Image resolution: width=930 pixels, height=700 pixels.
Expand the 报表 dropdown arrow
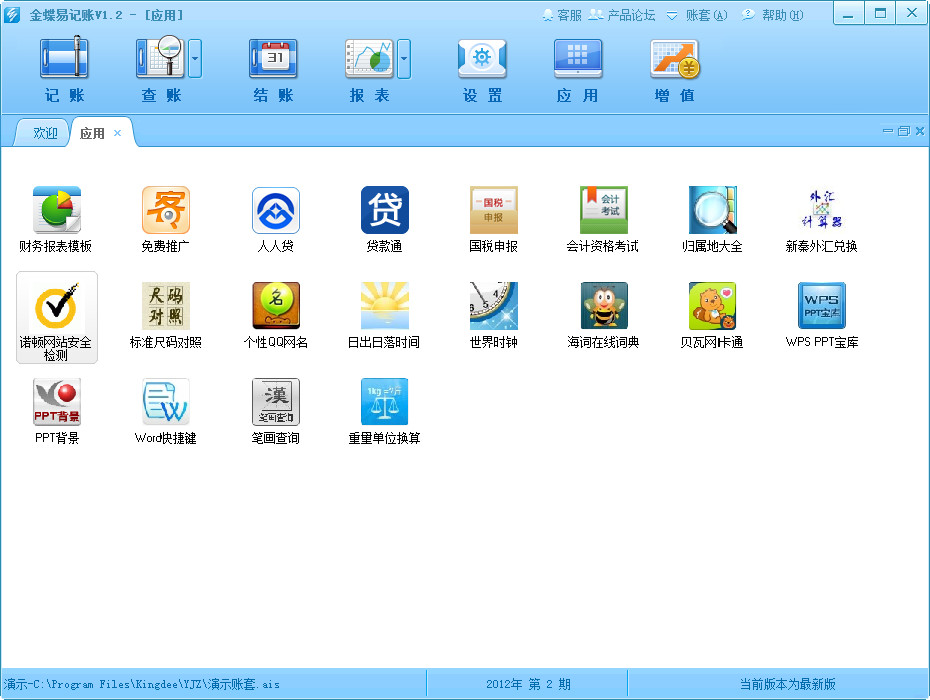(x=404, y=59)
